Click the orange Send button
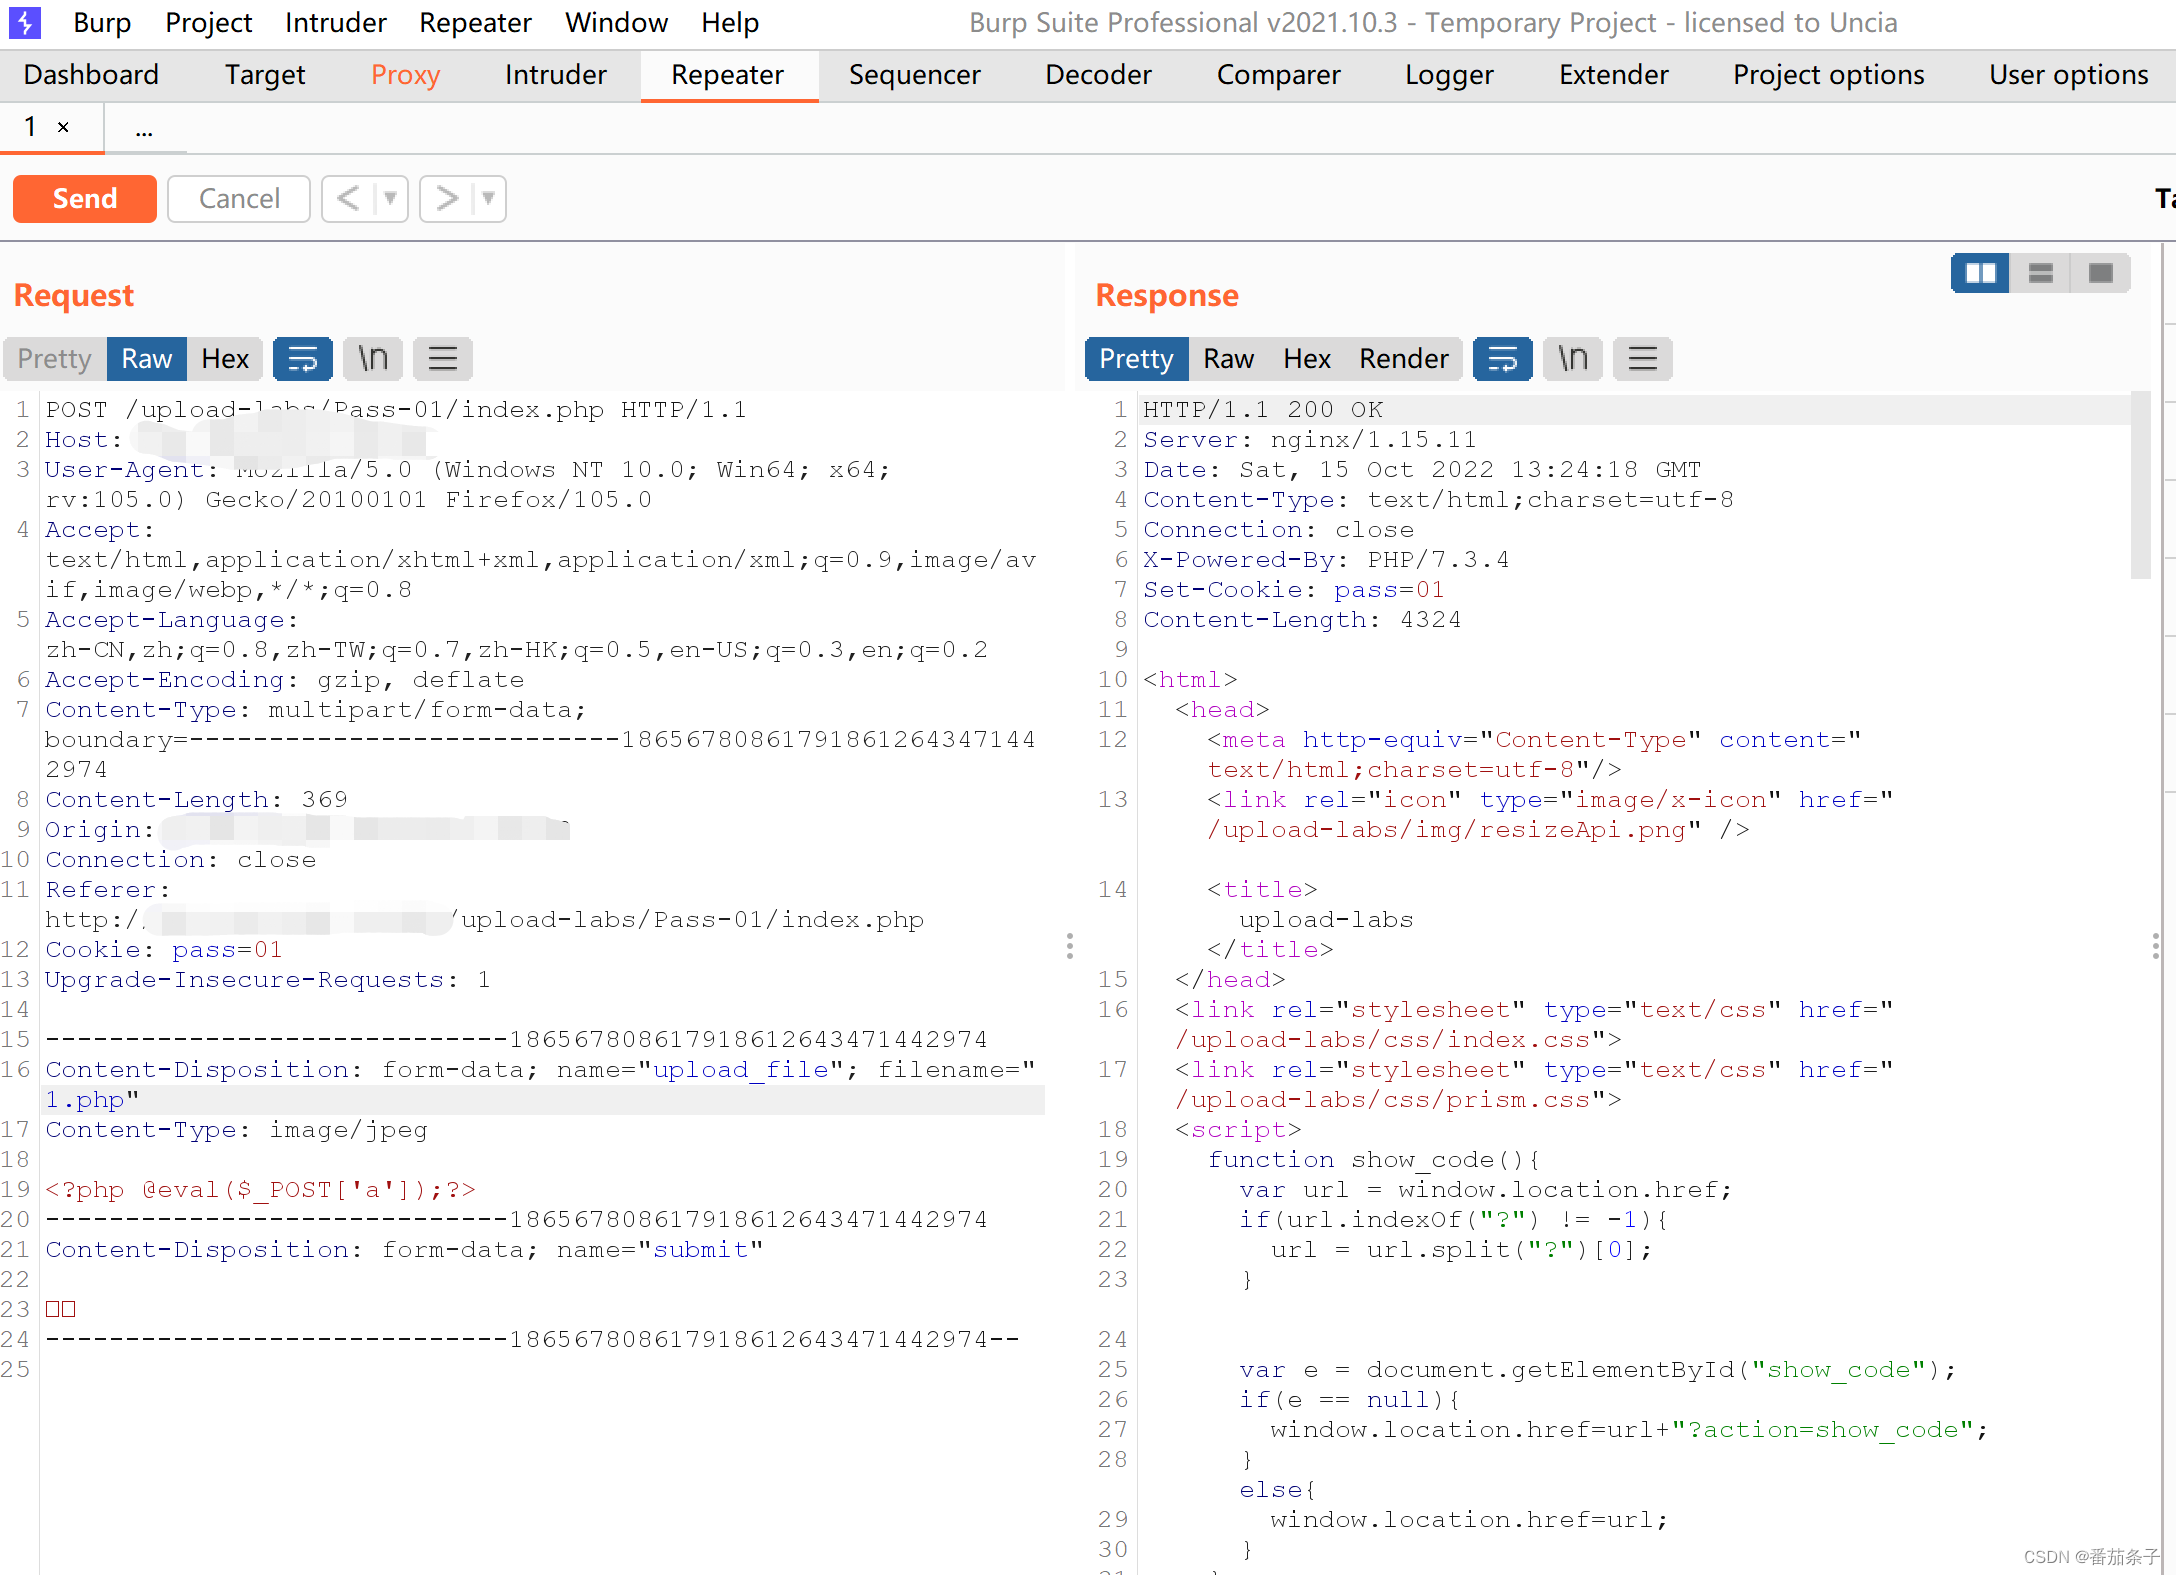Viewport: 2176px width, 1575px height. [85, 198]
